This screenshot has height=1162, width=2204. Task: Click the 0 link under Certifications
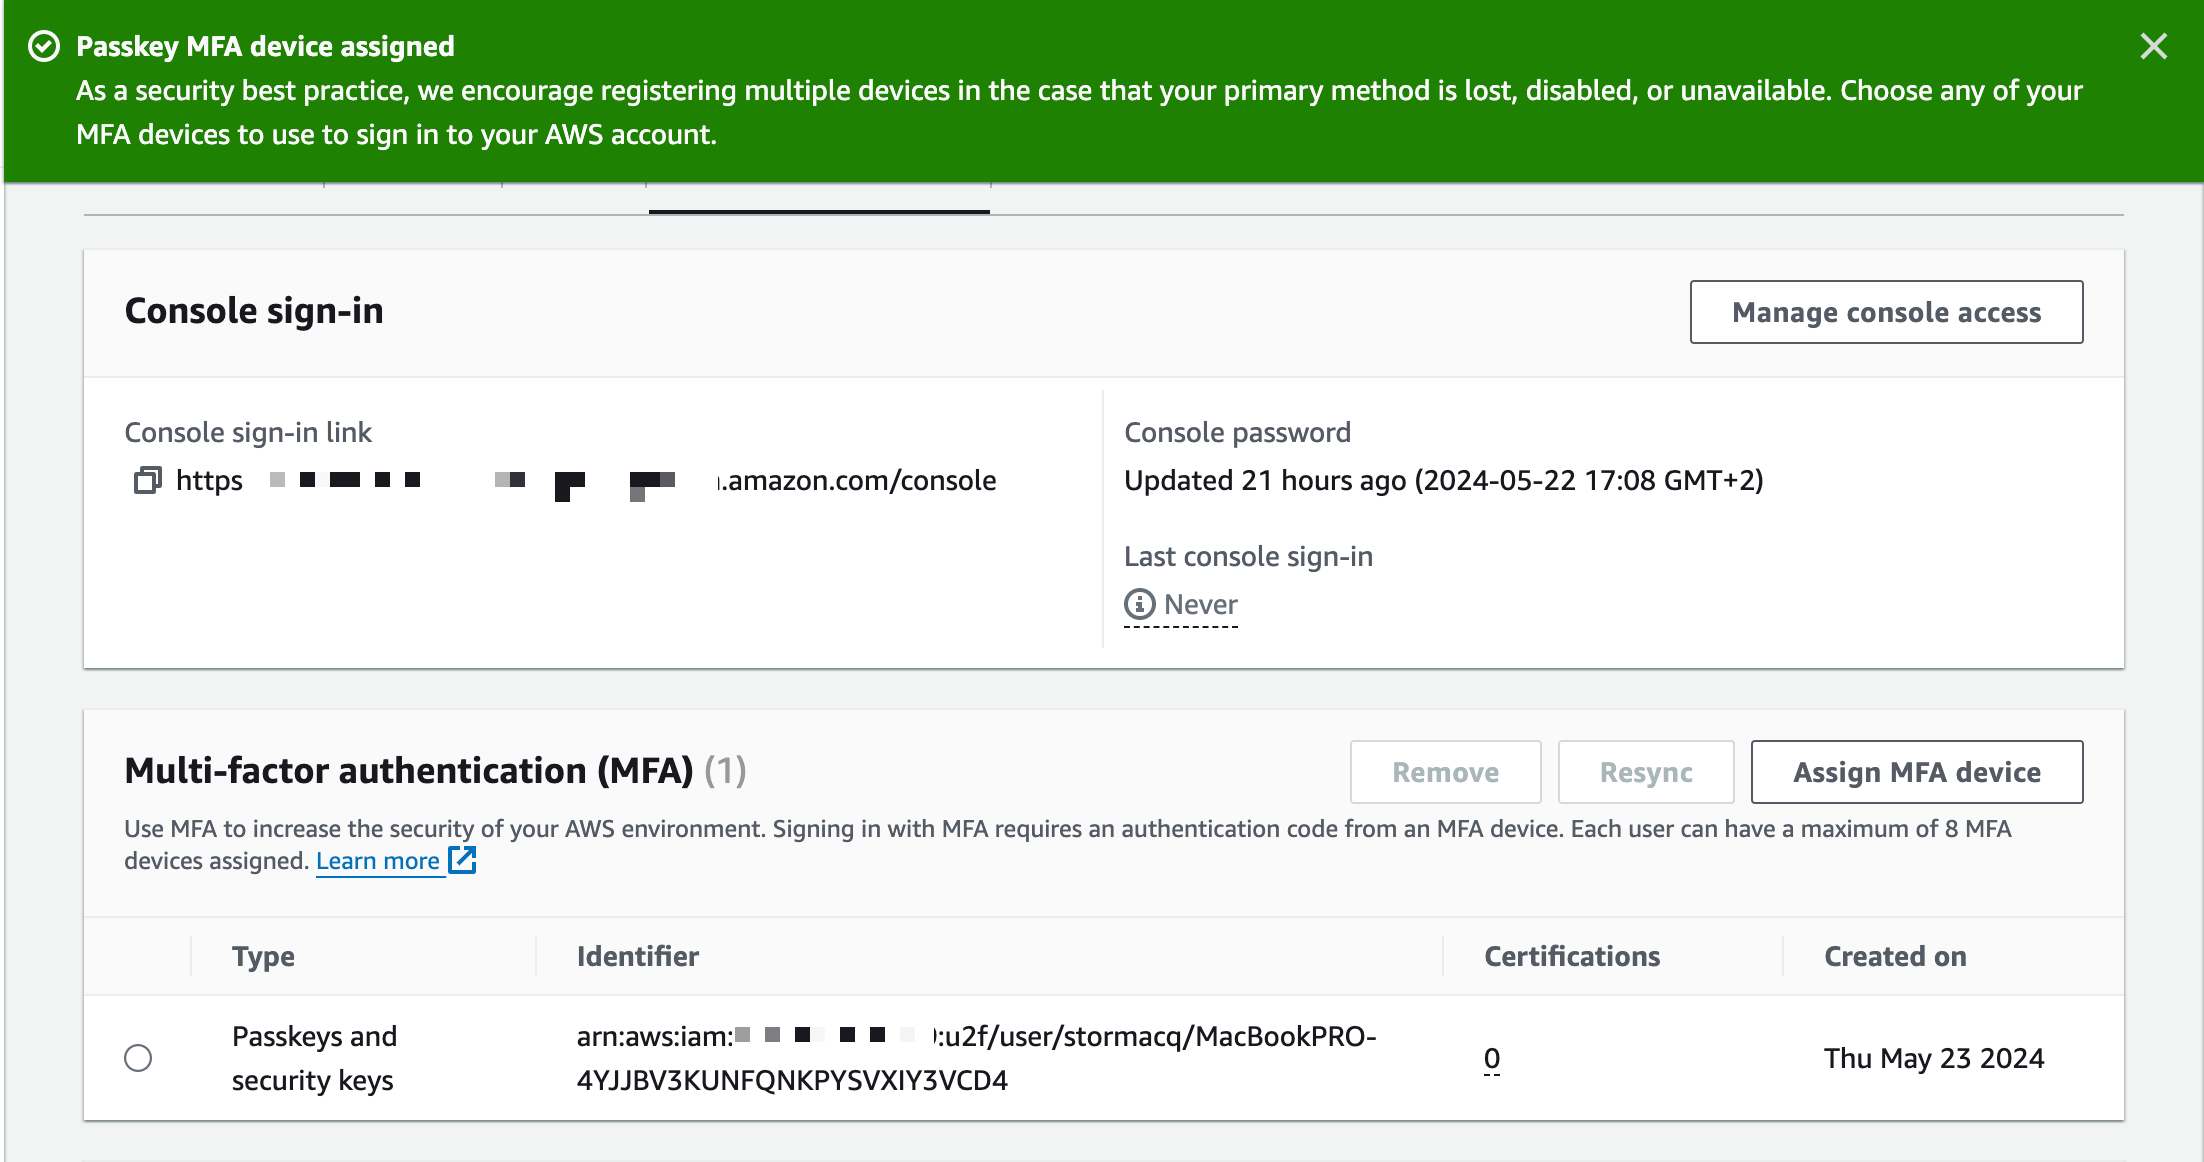[1490, 1058]
